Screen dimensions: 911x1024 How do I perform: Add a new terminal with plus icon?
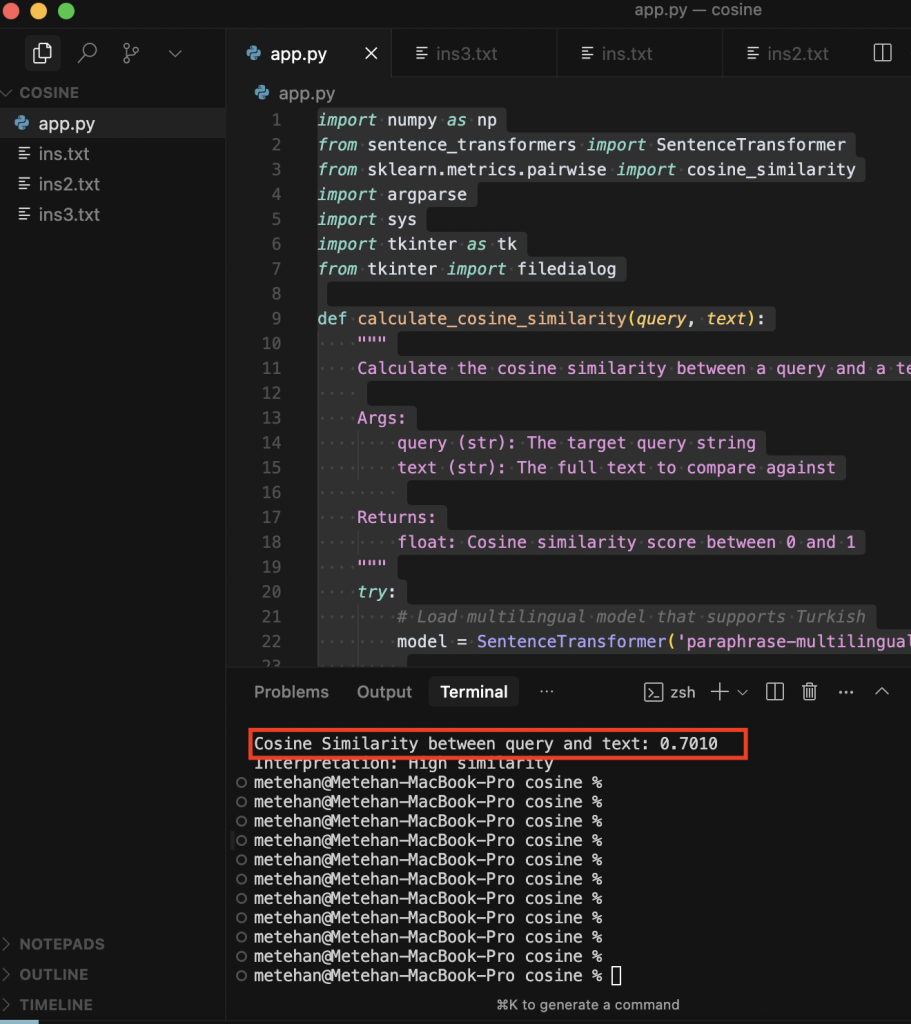pos(719,692)
